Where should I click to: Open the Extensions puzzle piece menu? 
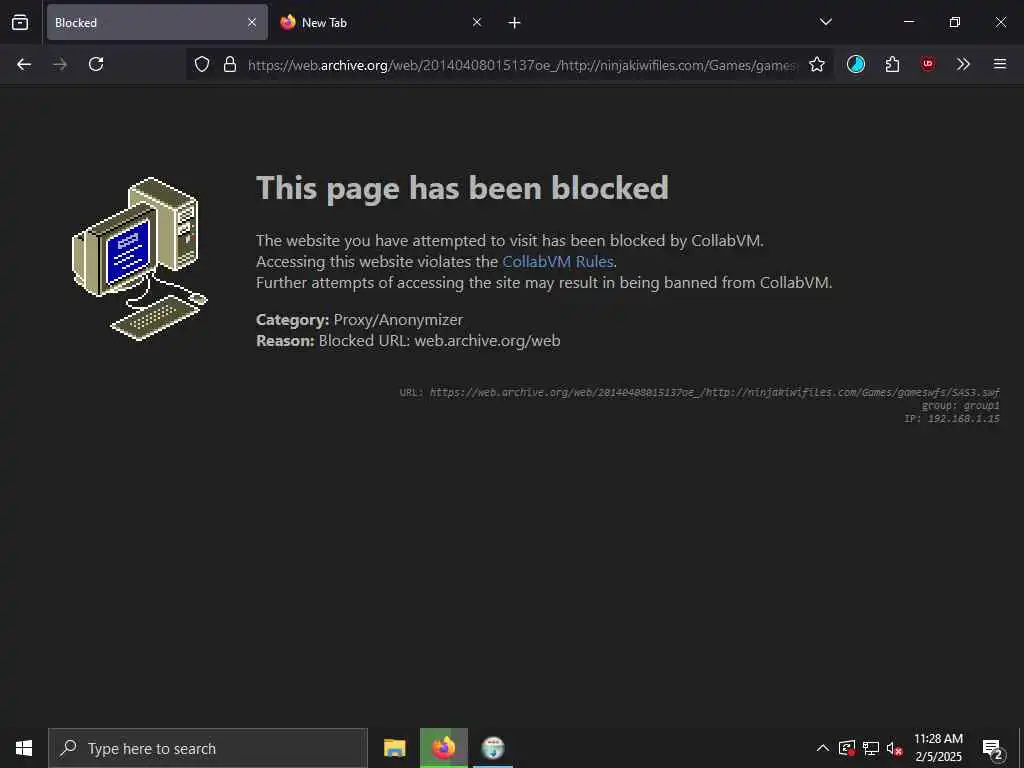point(892,64)
